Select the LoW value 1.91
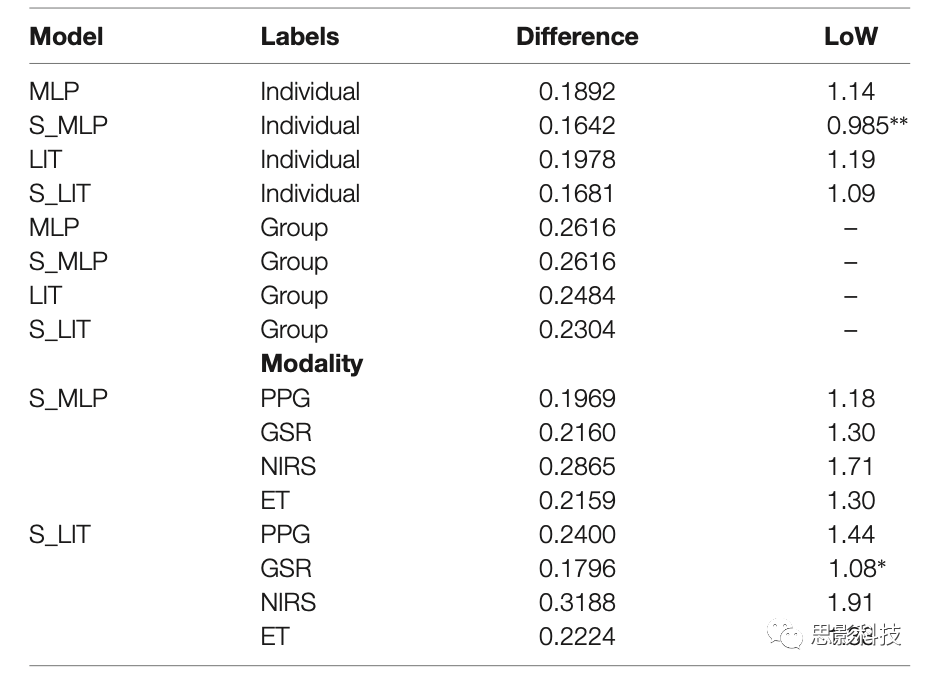The width and height of the screenshot is (932, 676). tap(850, 602)
